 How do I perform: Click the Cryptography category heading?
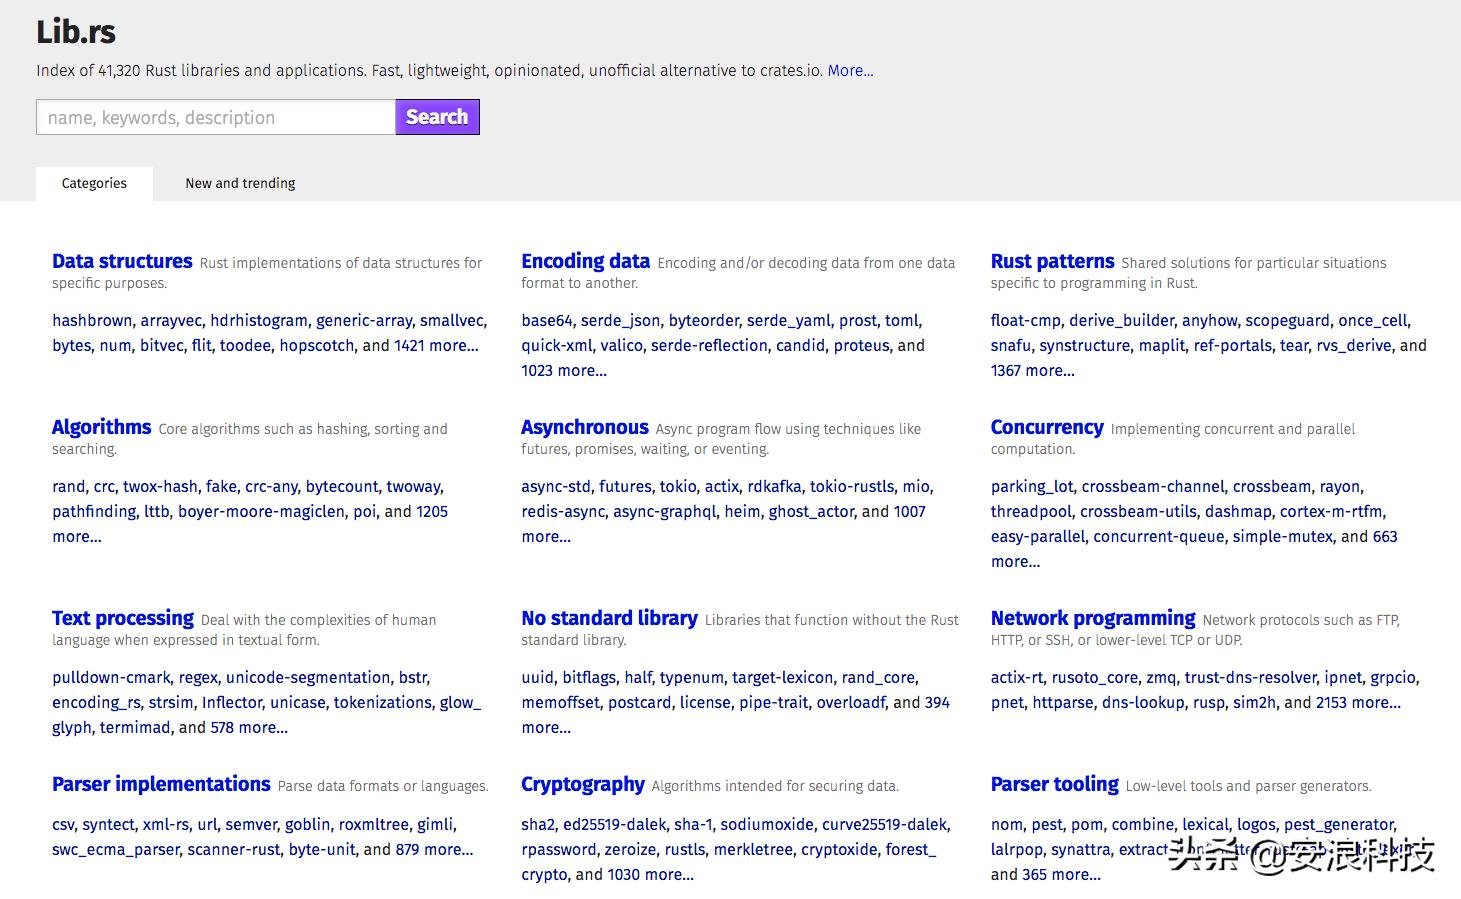coord(583,784)
